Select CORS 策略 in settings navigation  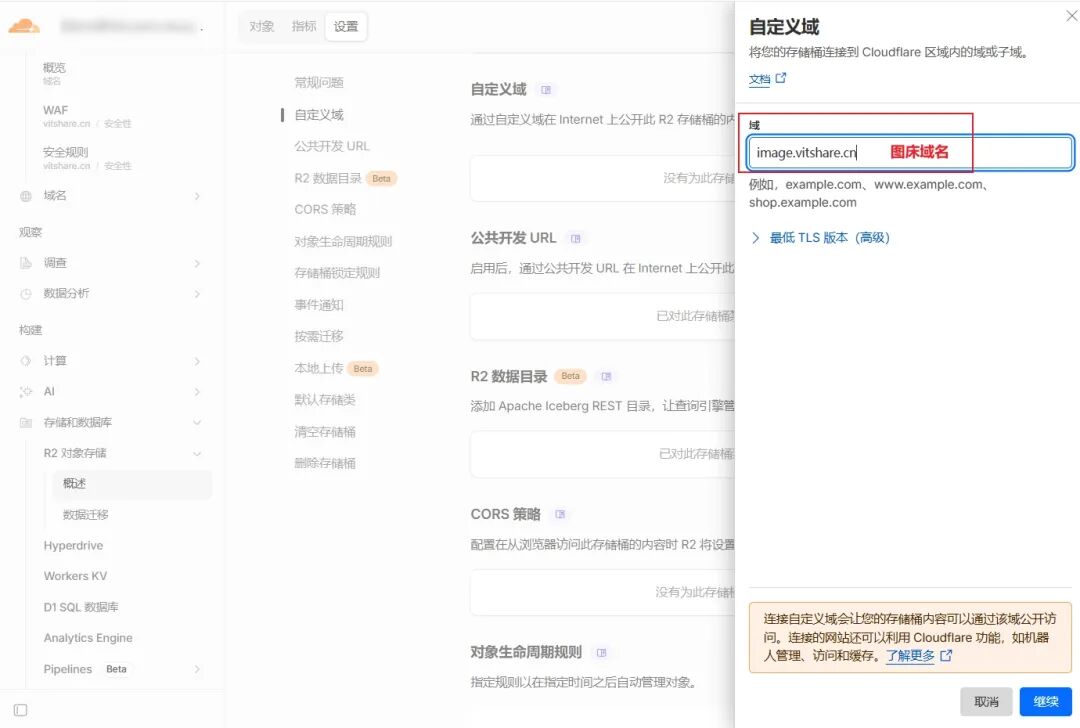point(325,209)
